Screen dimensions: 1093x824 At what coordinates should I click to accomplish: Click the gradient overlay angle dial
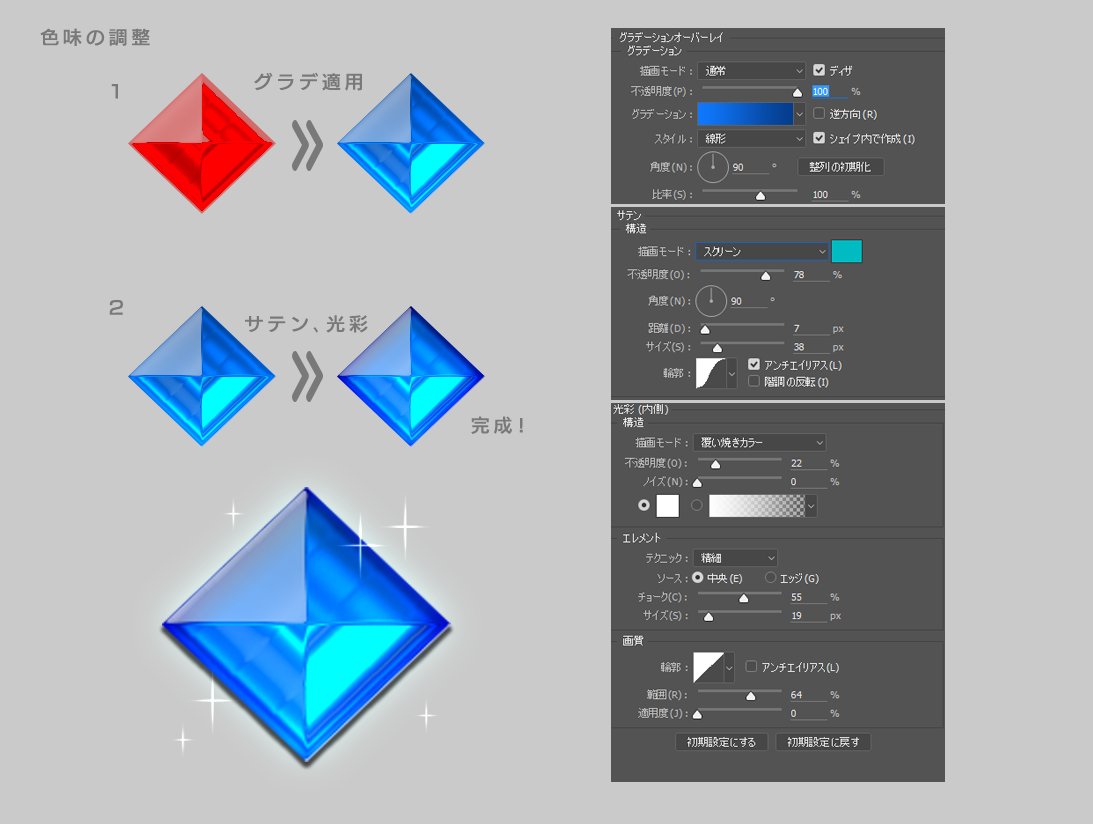tap(712, 166)
